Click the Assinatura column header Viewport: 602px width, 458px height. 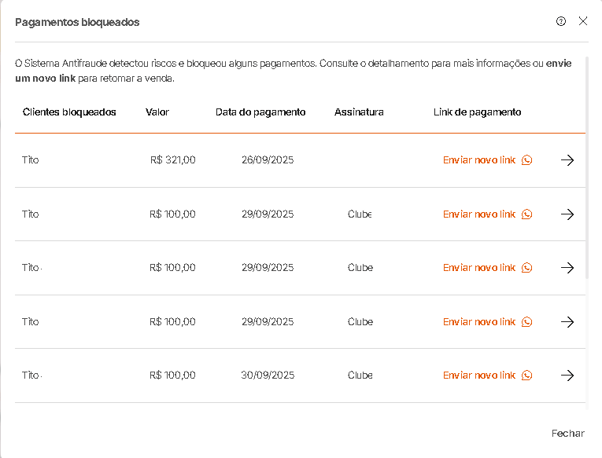[359, 112]
